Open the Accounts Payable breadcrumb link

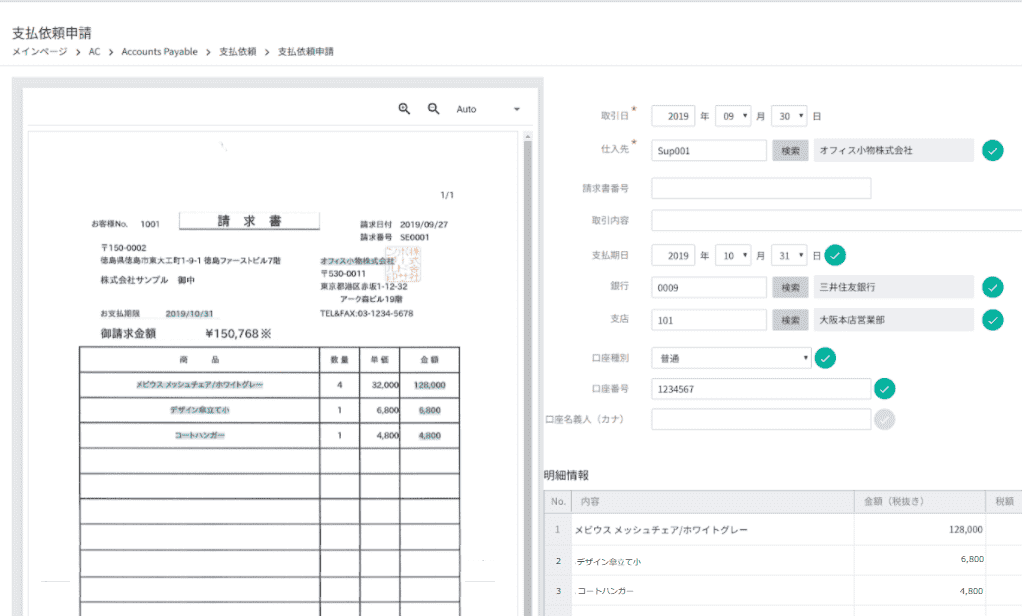point(159,51)
